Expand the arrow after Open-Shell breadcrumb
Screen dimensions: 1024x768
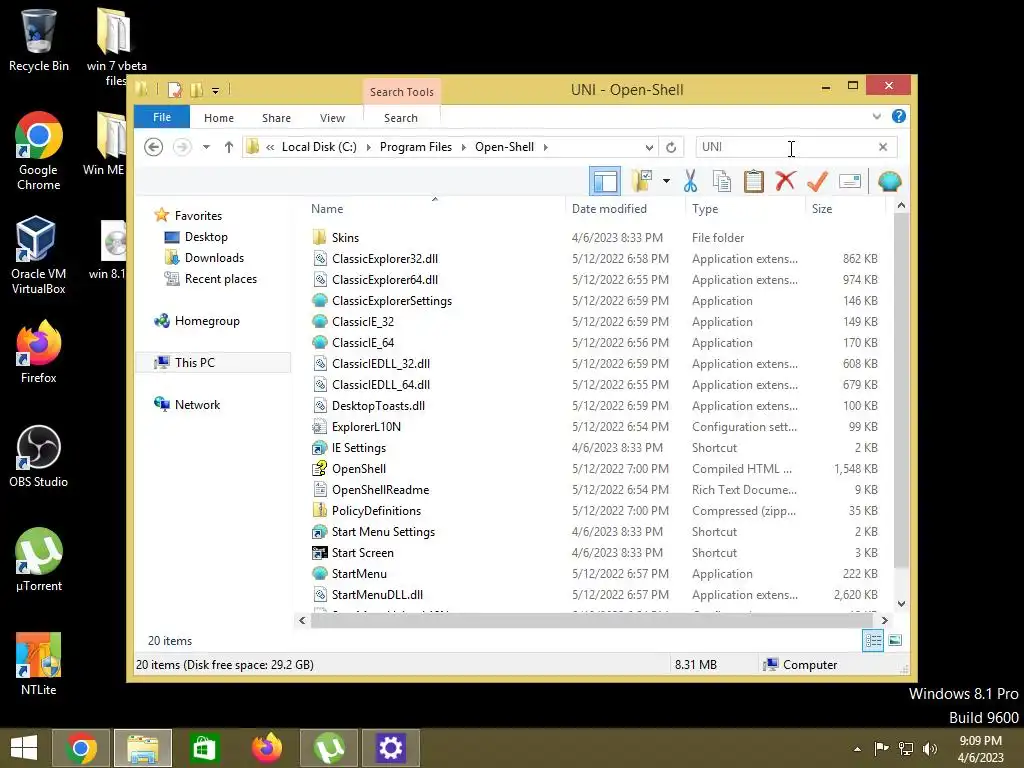tap(545, 147)
